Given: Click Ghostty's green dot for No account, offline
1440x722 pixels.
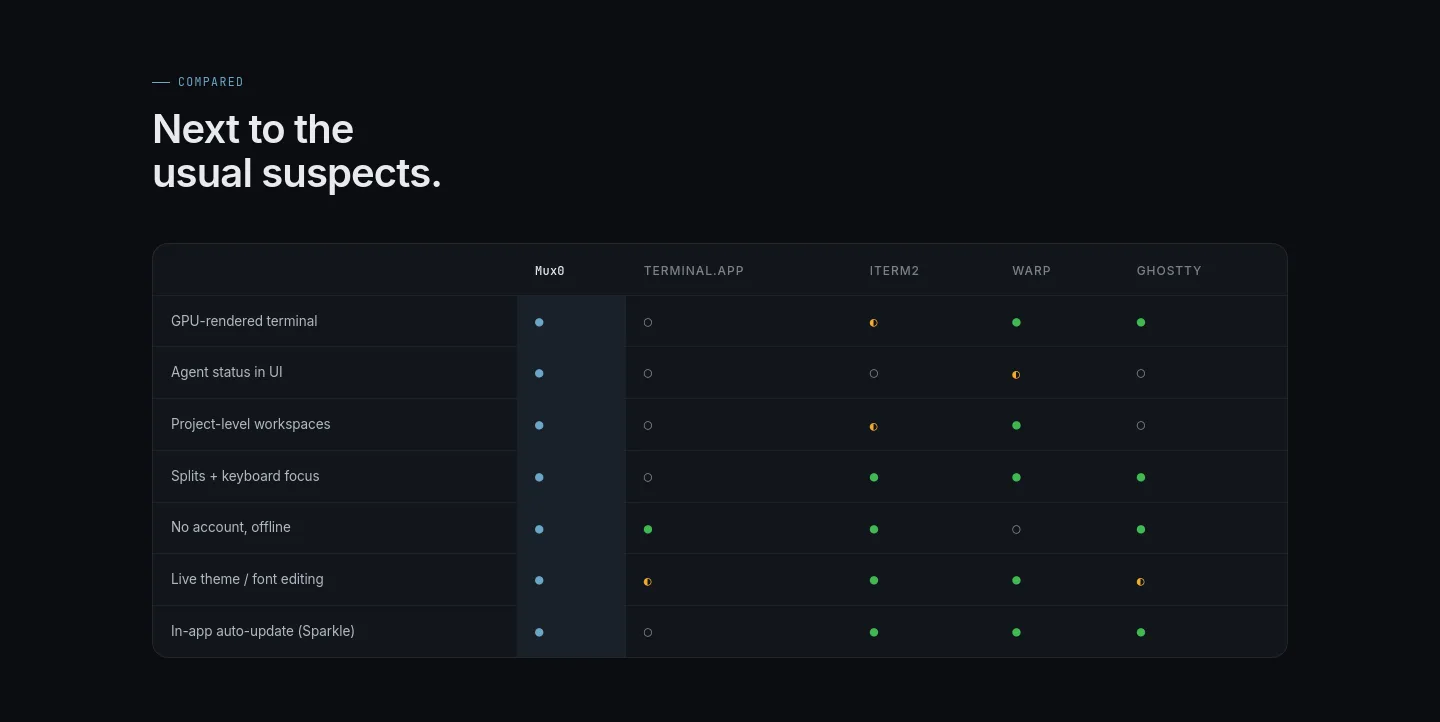Looking at the screenshot, I should pyautogui.click(x=1141, y=529).
